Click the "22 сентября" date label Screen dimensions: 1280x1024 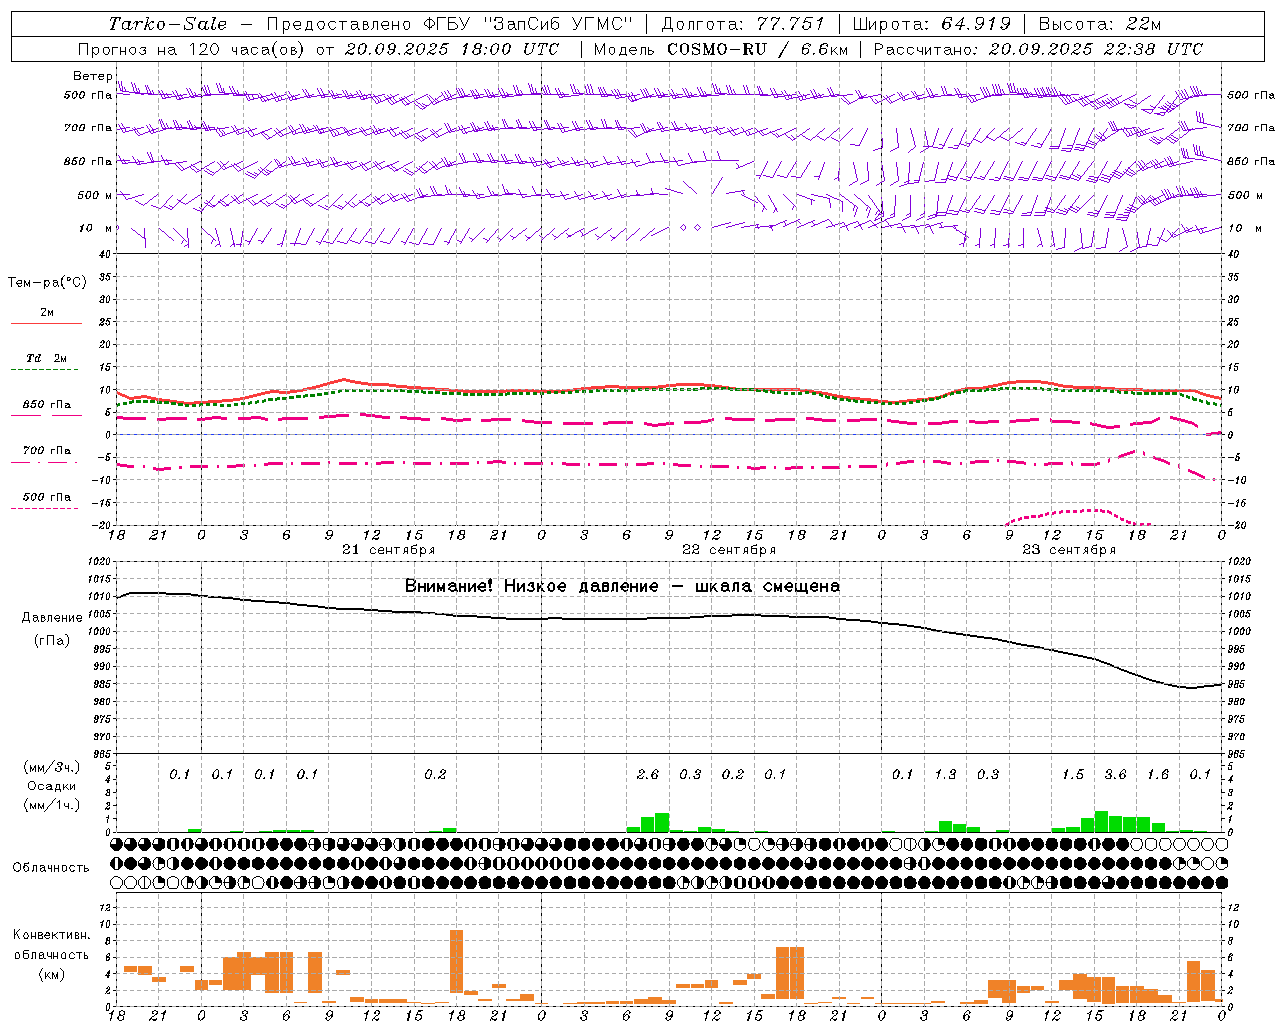[729, 550]
